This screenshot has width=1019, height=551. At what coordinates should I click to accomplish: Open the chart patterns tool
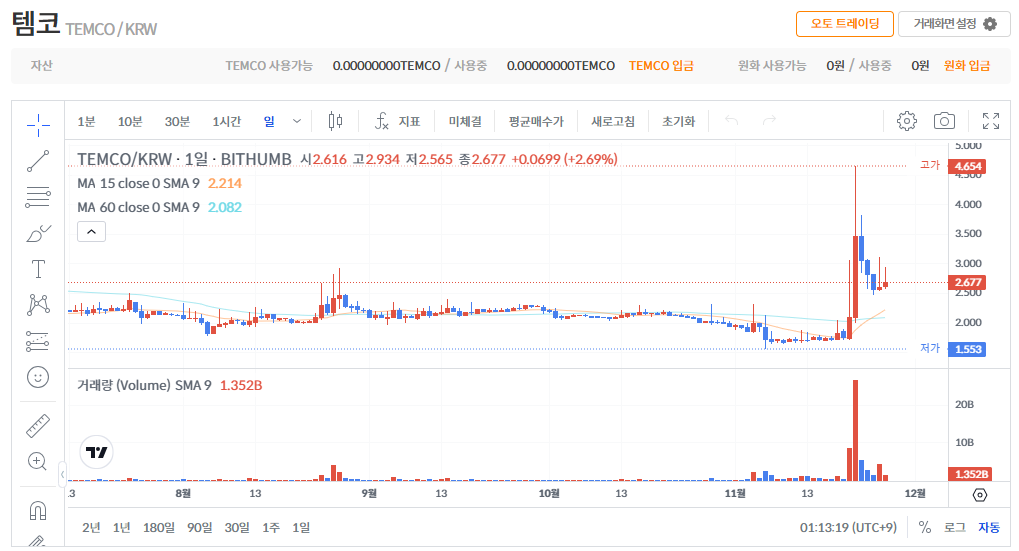pos(38,305)
